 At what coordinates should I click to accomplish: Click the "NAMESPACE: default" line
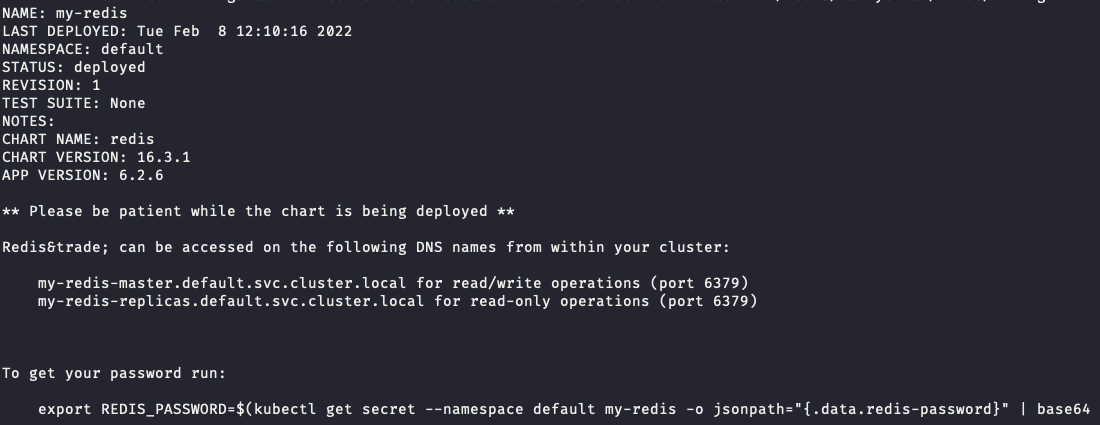(x=82, y=49)
